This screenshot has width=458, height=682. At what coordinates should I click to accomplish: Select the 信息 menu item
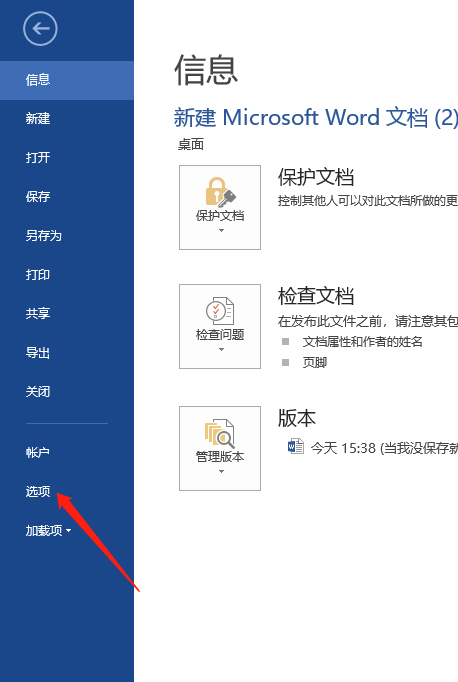(x=67, y=80)
